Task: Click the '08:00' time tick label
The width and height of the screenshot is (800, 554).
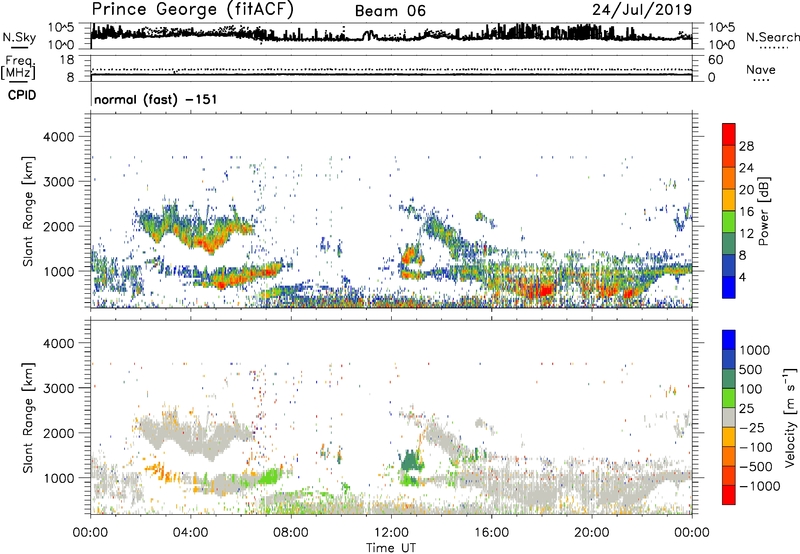Action: pos(291,533)
